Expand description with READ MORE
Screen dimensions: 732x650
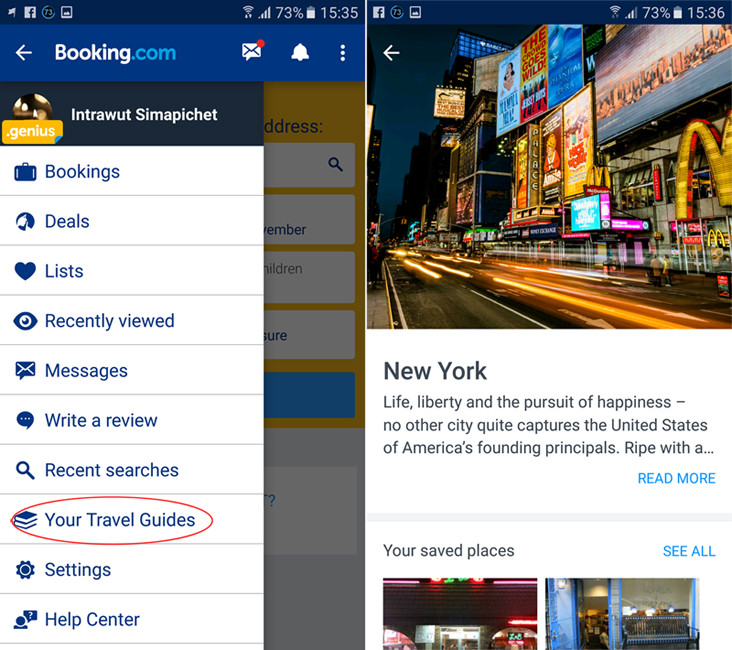tap(676, 478)
